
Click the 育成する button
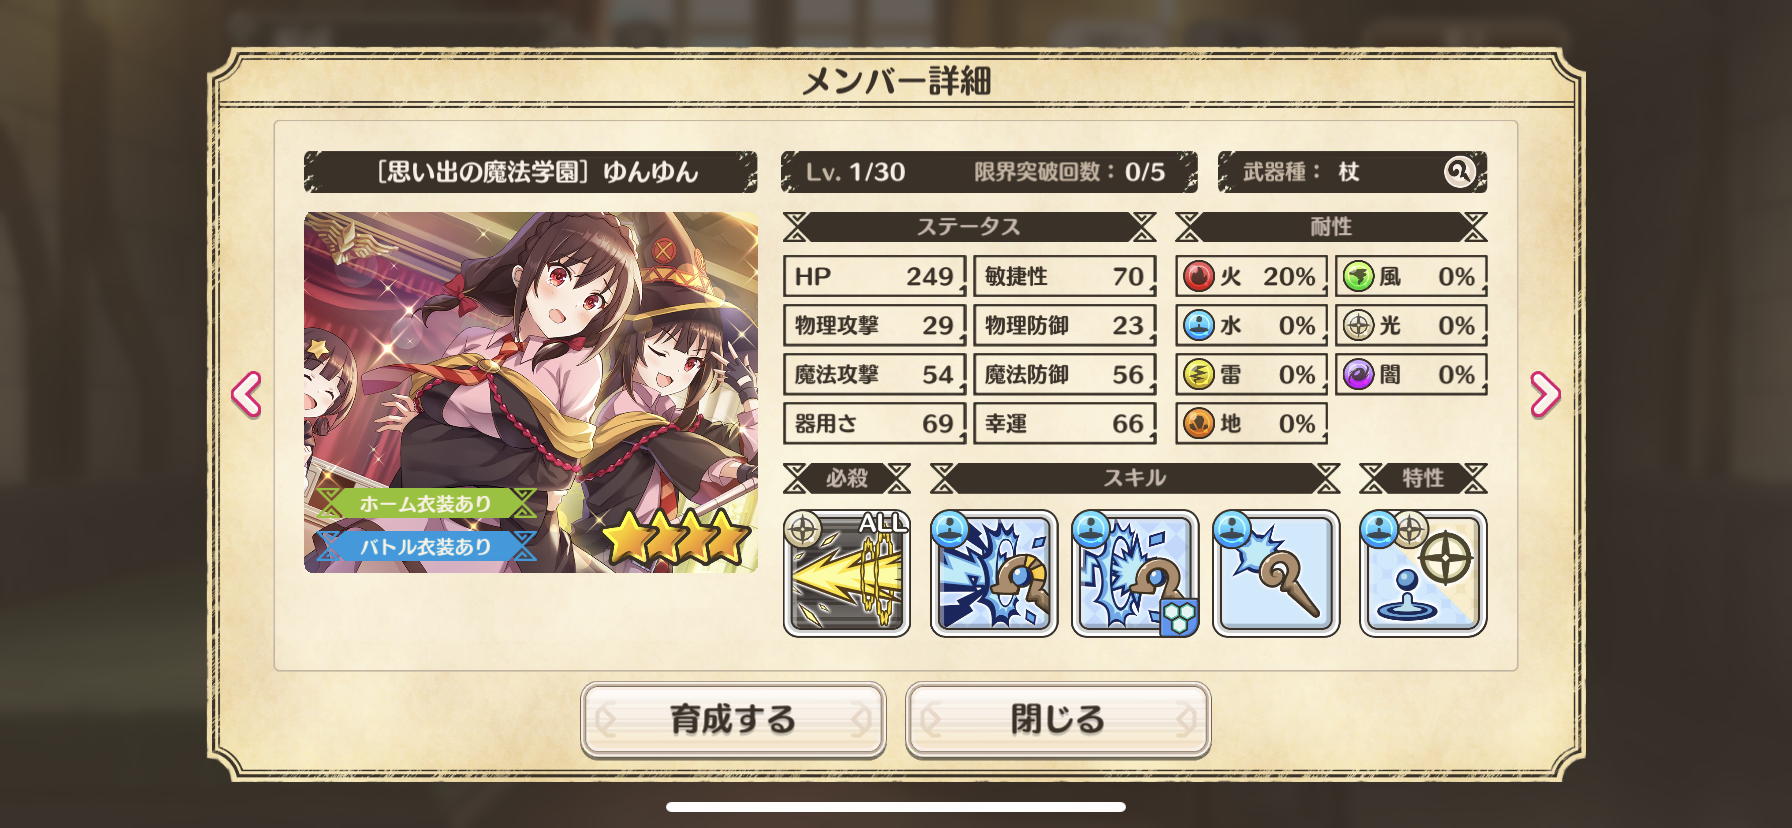pos(733,719)
